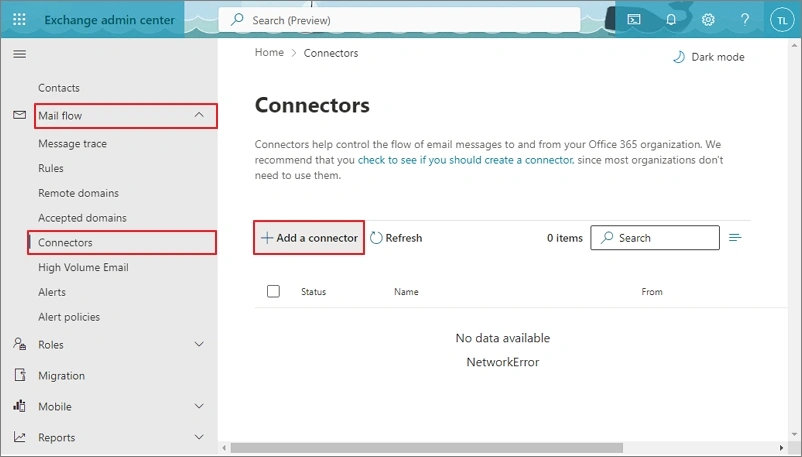
Task: Click the Reports chart icon
Action: (x=19, y=437)
